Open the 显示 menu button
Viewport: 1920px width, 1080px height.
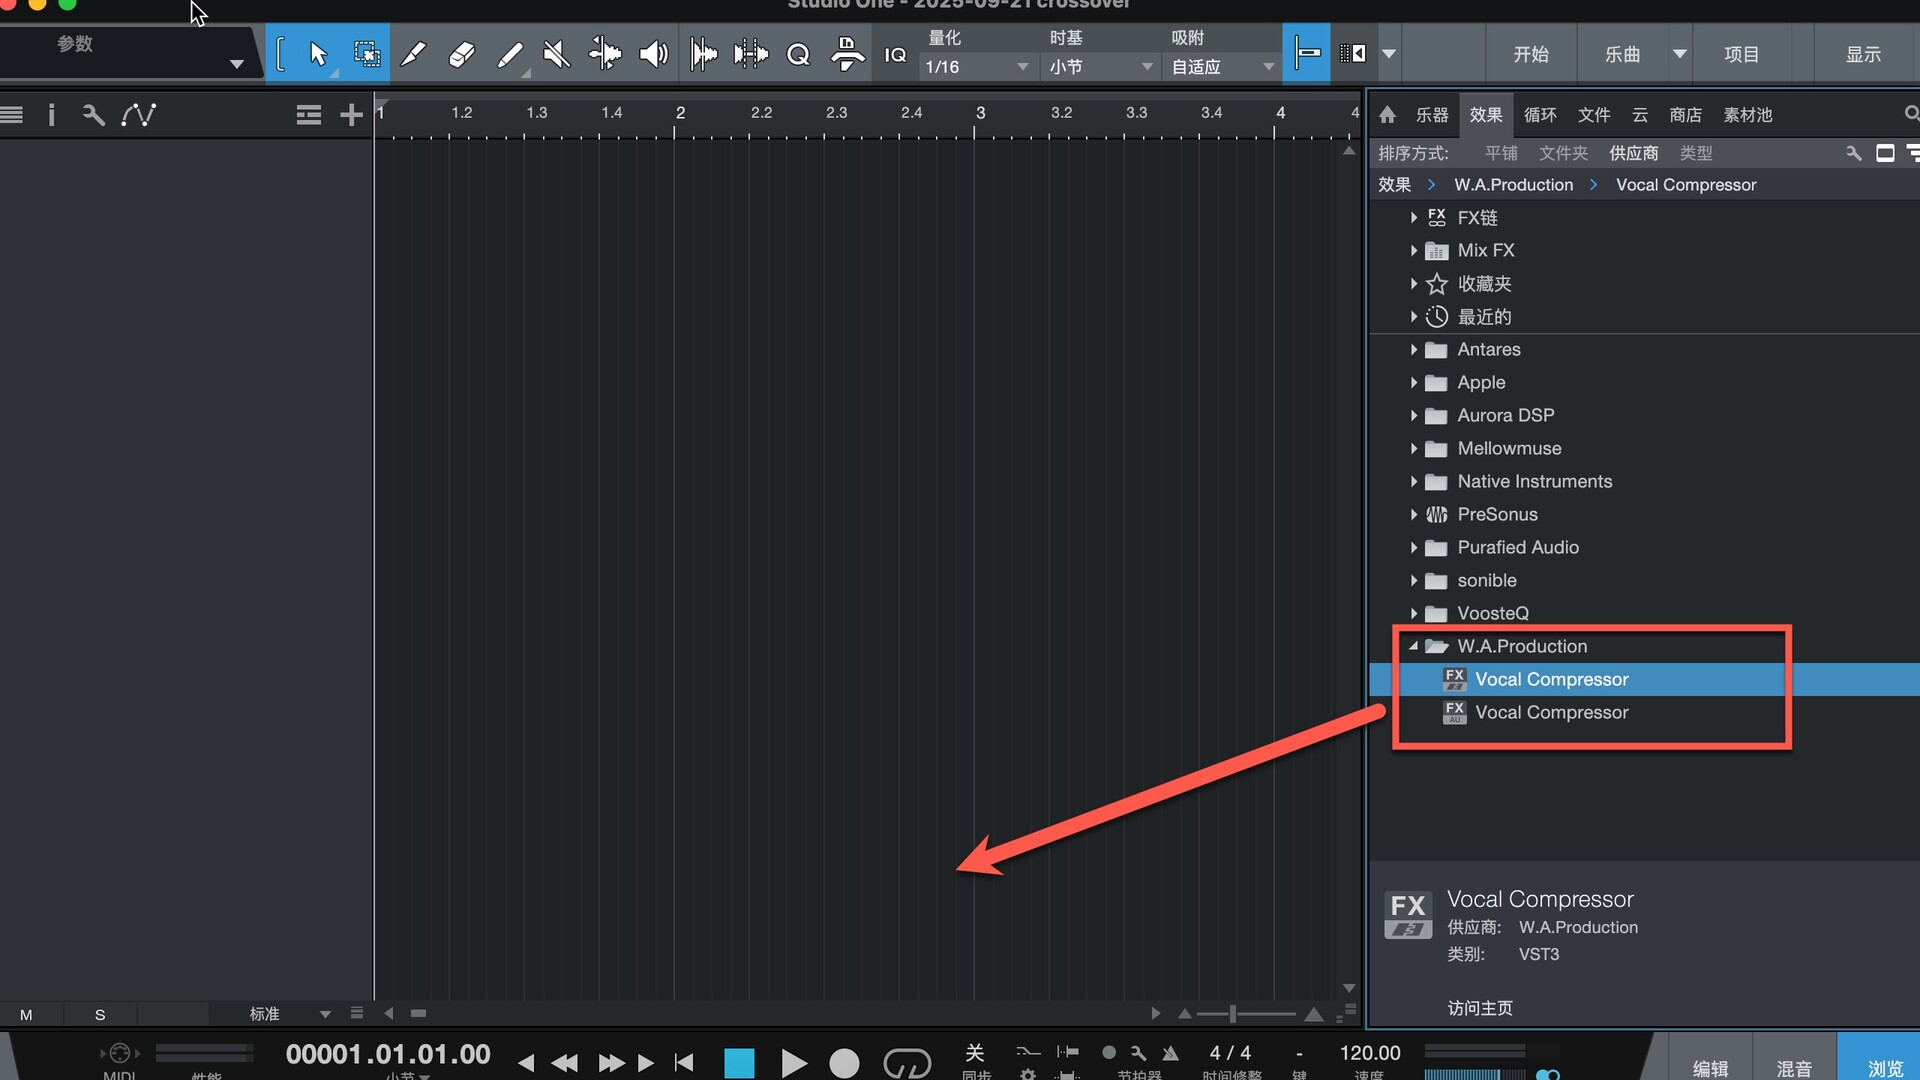pos(1864,54)
